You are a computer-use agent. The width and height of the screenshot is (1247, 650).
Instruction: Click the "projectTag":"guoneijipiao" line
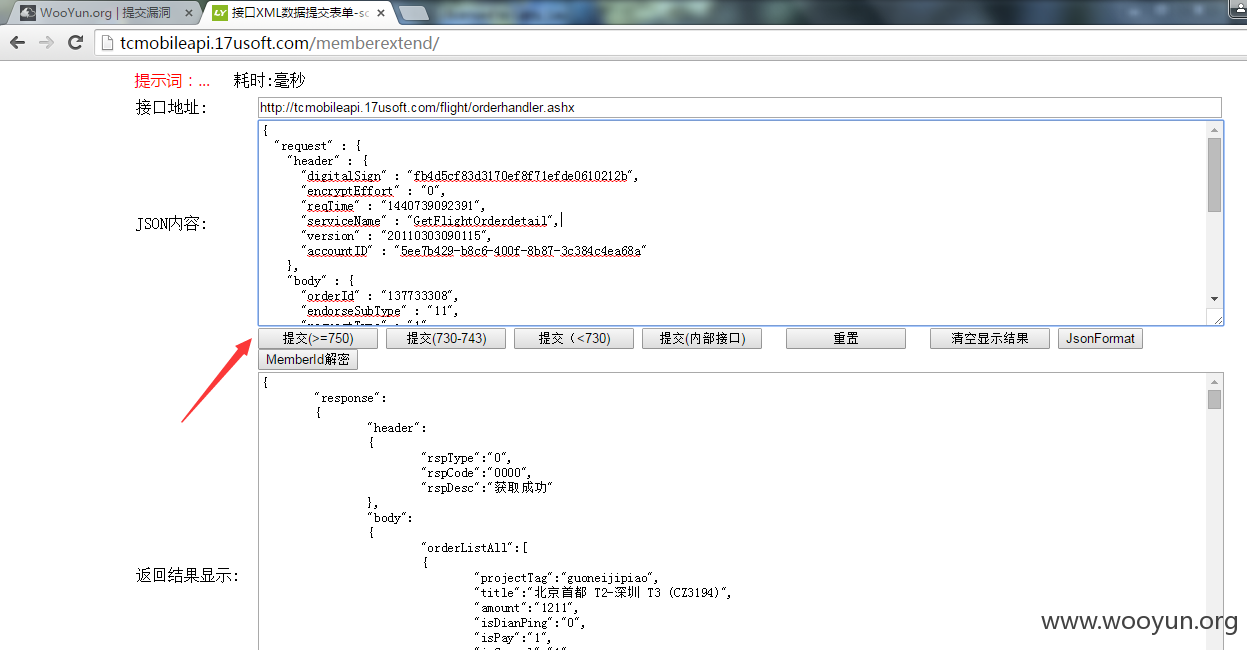pos(566,577)
